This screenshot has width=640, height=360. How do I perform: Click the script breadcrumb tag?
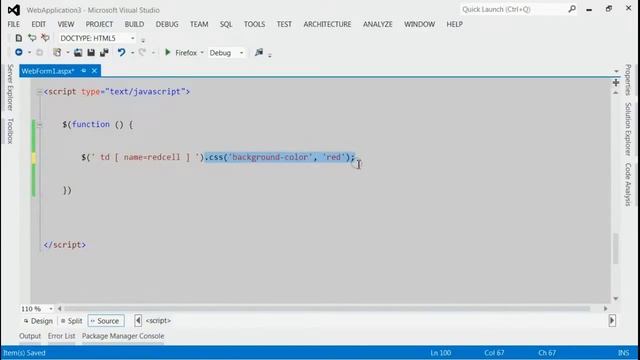coord(158,321)
